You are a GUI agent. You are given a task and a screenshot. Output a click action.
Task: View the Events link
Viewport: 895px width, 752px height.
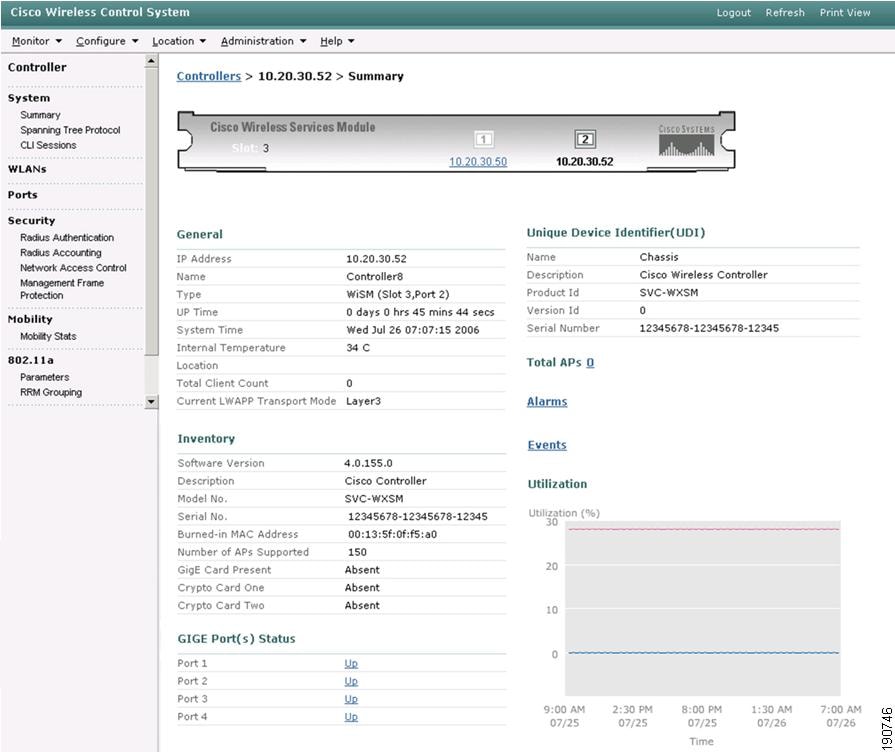point(547,445)
